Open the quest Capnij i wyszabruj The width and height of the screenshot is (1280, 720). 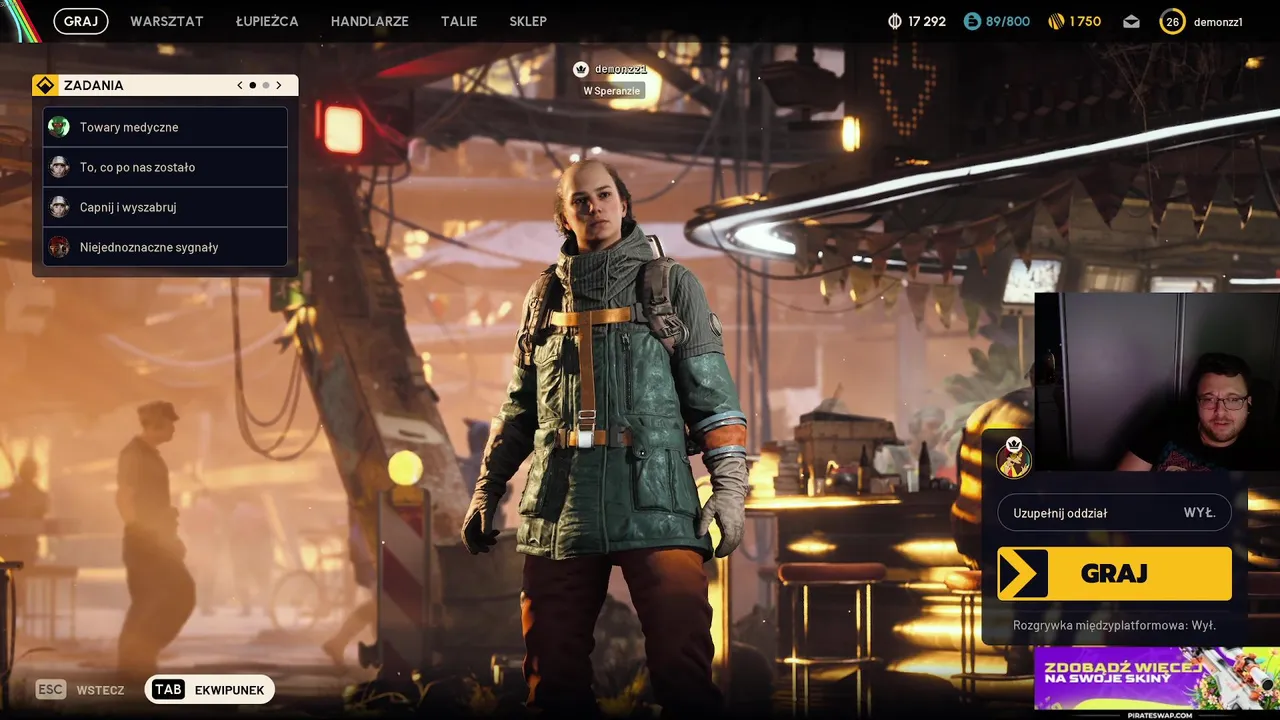[x=165, y=207]
